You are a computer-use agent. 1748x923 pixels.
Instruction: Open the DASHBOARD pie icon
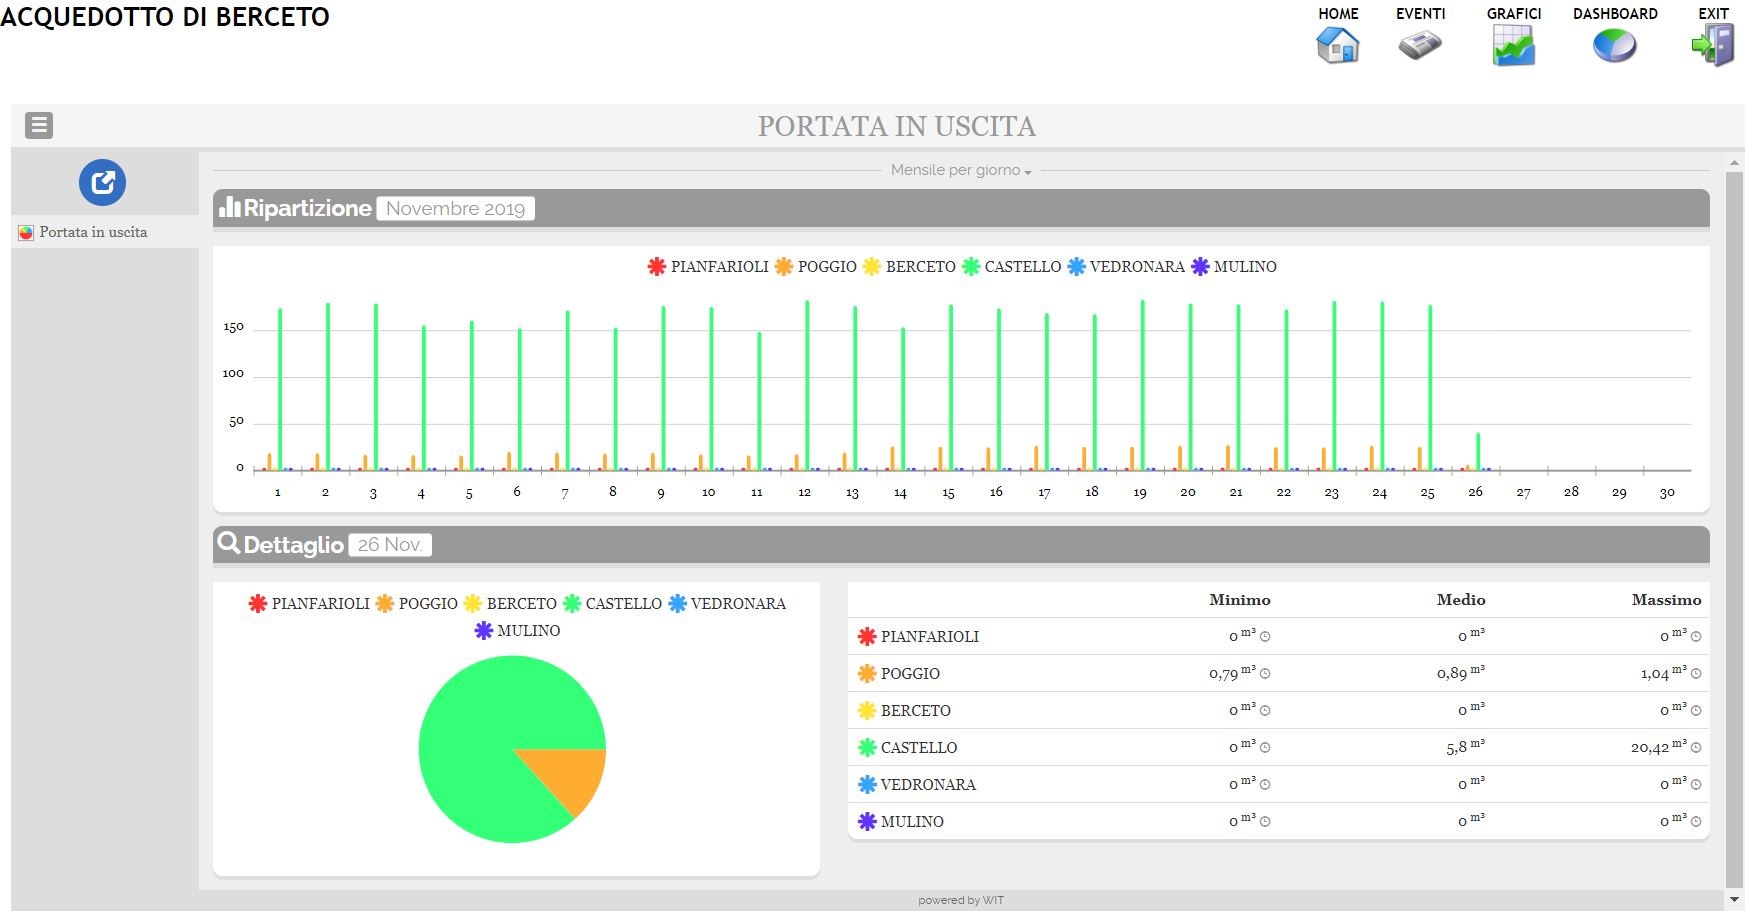click(x=1614, y=46)
